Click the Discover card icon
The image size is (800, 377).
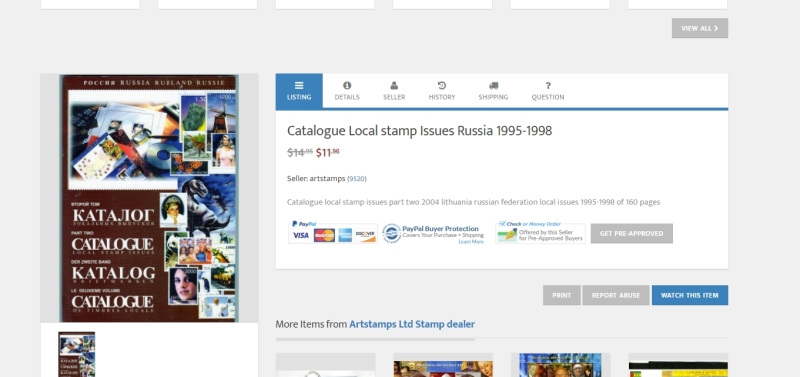(365, 235)
